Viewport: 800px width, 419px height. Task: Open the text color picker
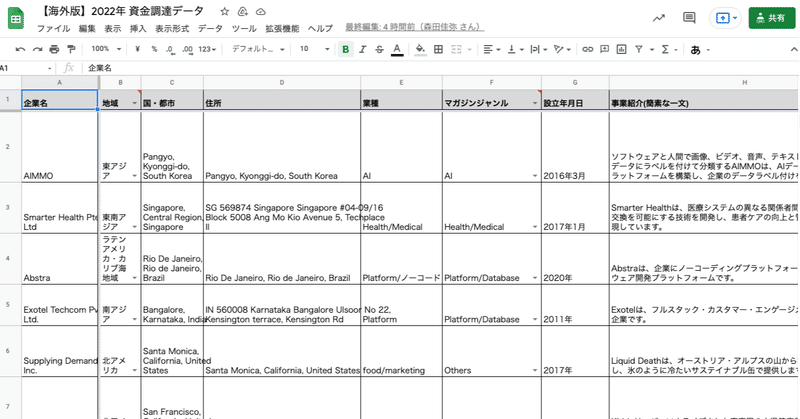[396, 50]
